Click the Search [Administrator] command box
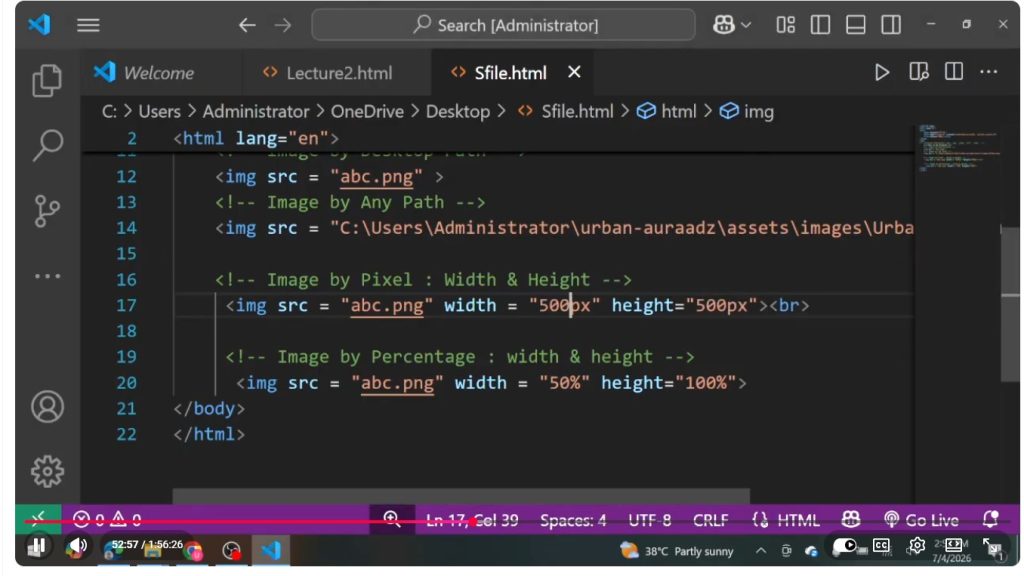The image size is (1024, 576). point(504,25)
